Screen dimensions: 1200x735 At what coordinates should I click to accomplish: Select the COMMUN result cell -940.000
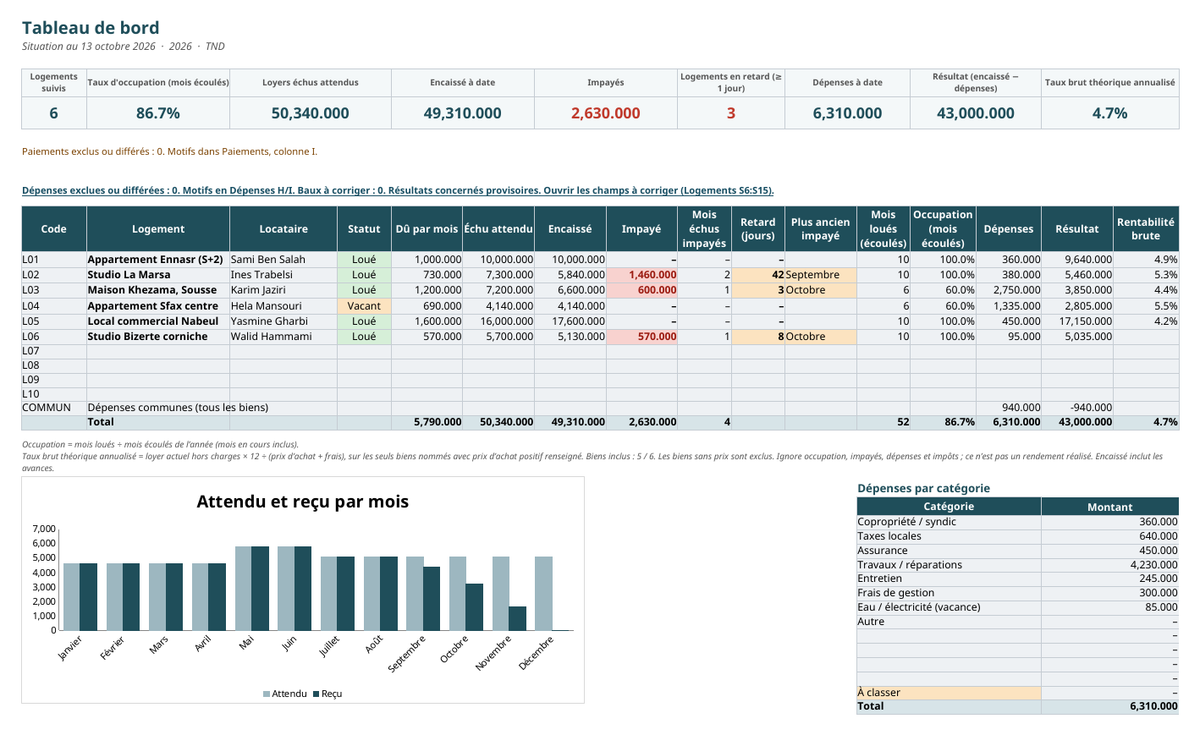1077,407
